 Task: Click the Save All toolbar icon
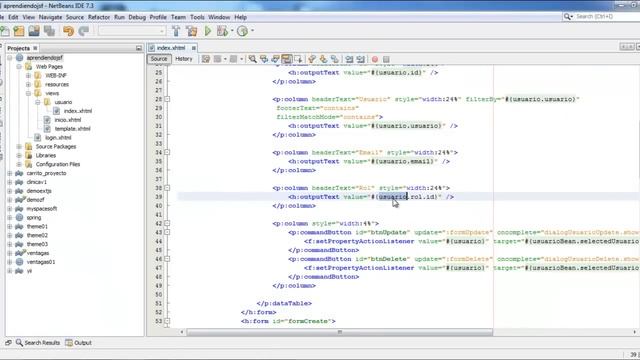pos(49,31)
